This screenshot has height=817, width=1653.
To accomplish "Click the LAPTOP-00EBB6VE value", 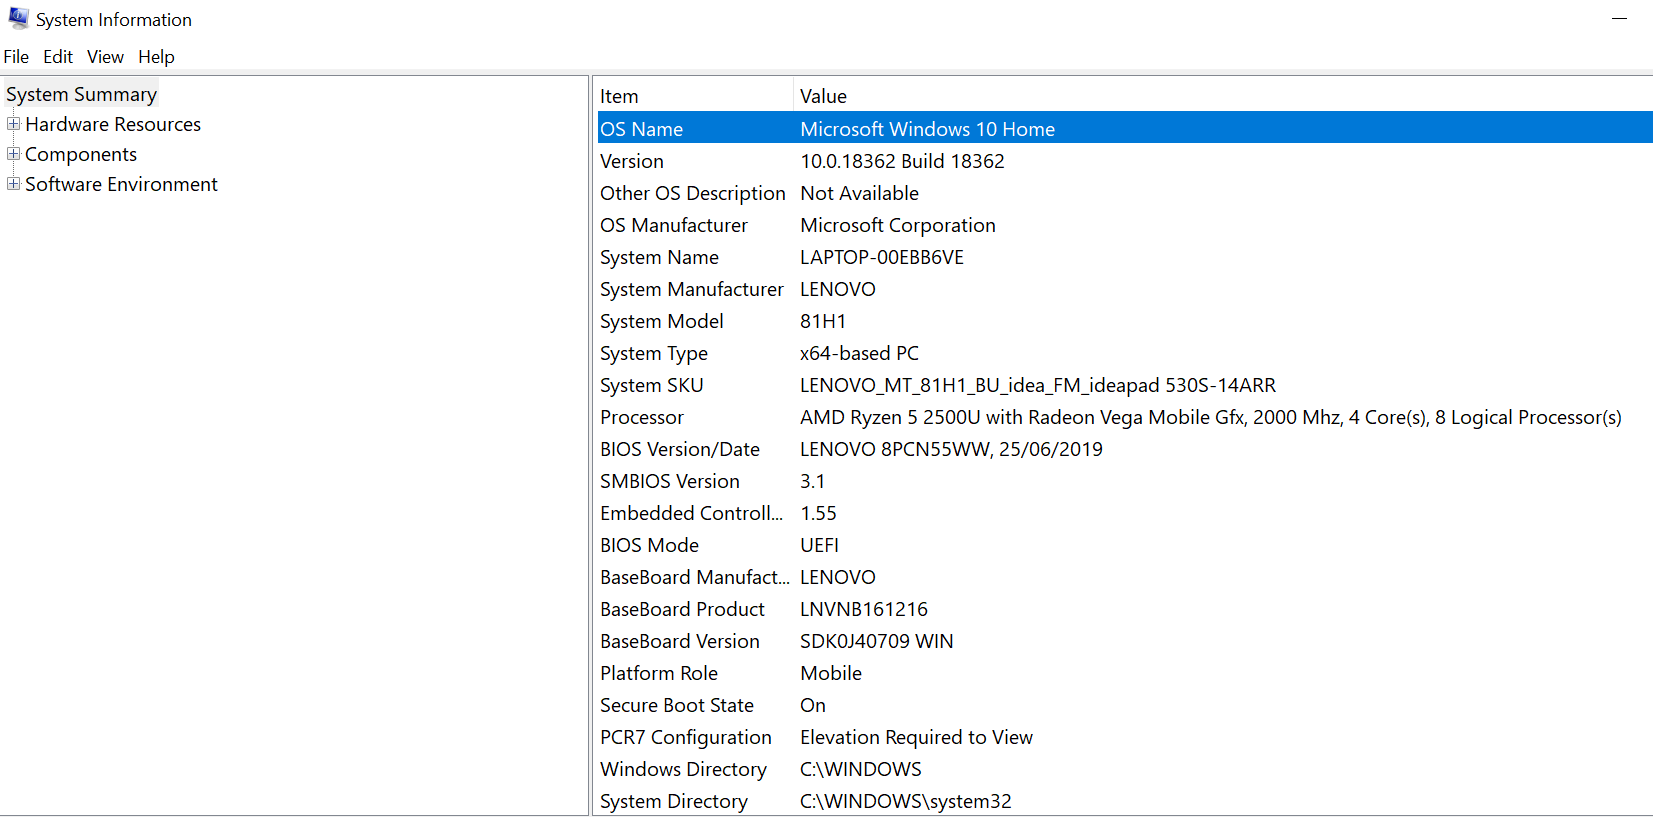I will tap(882, 257).
